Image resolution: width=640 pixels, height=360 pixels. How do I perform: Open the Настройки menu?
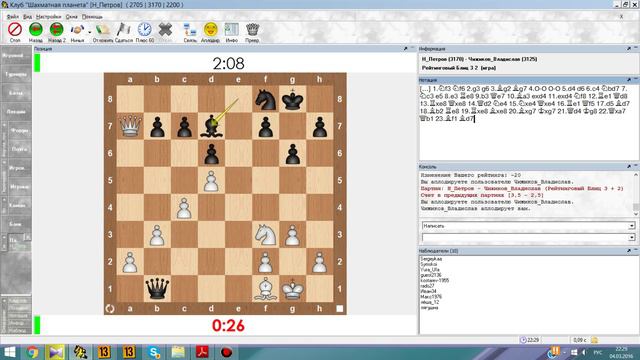(49, 17)
